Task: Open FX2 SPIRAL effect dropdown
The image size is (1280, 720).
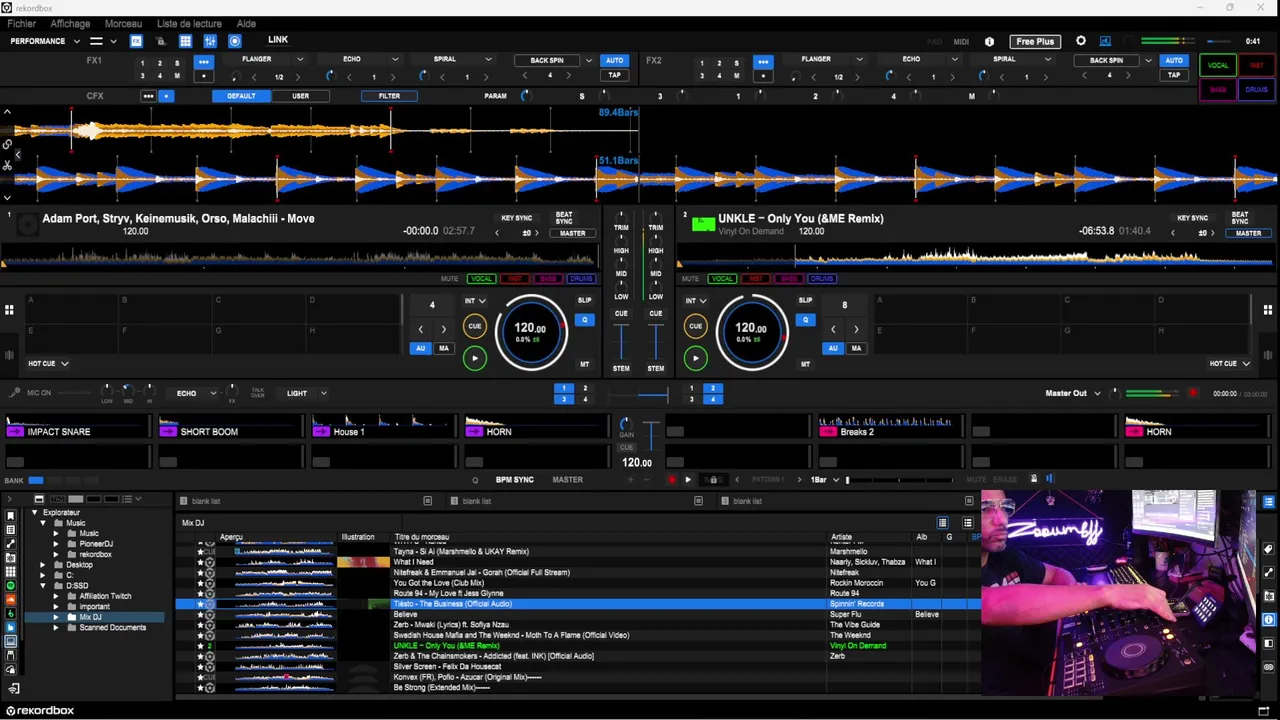Action: pyautogui.click(x=1047, y=60)
